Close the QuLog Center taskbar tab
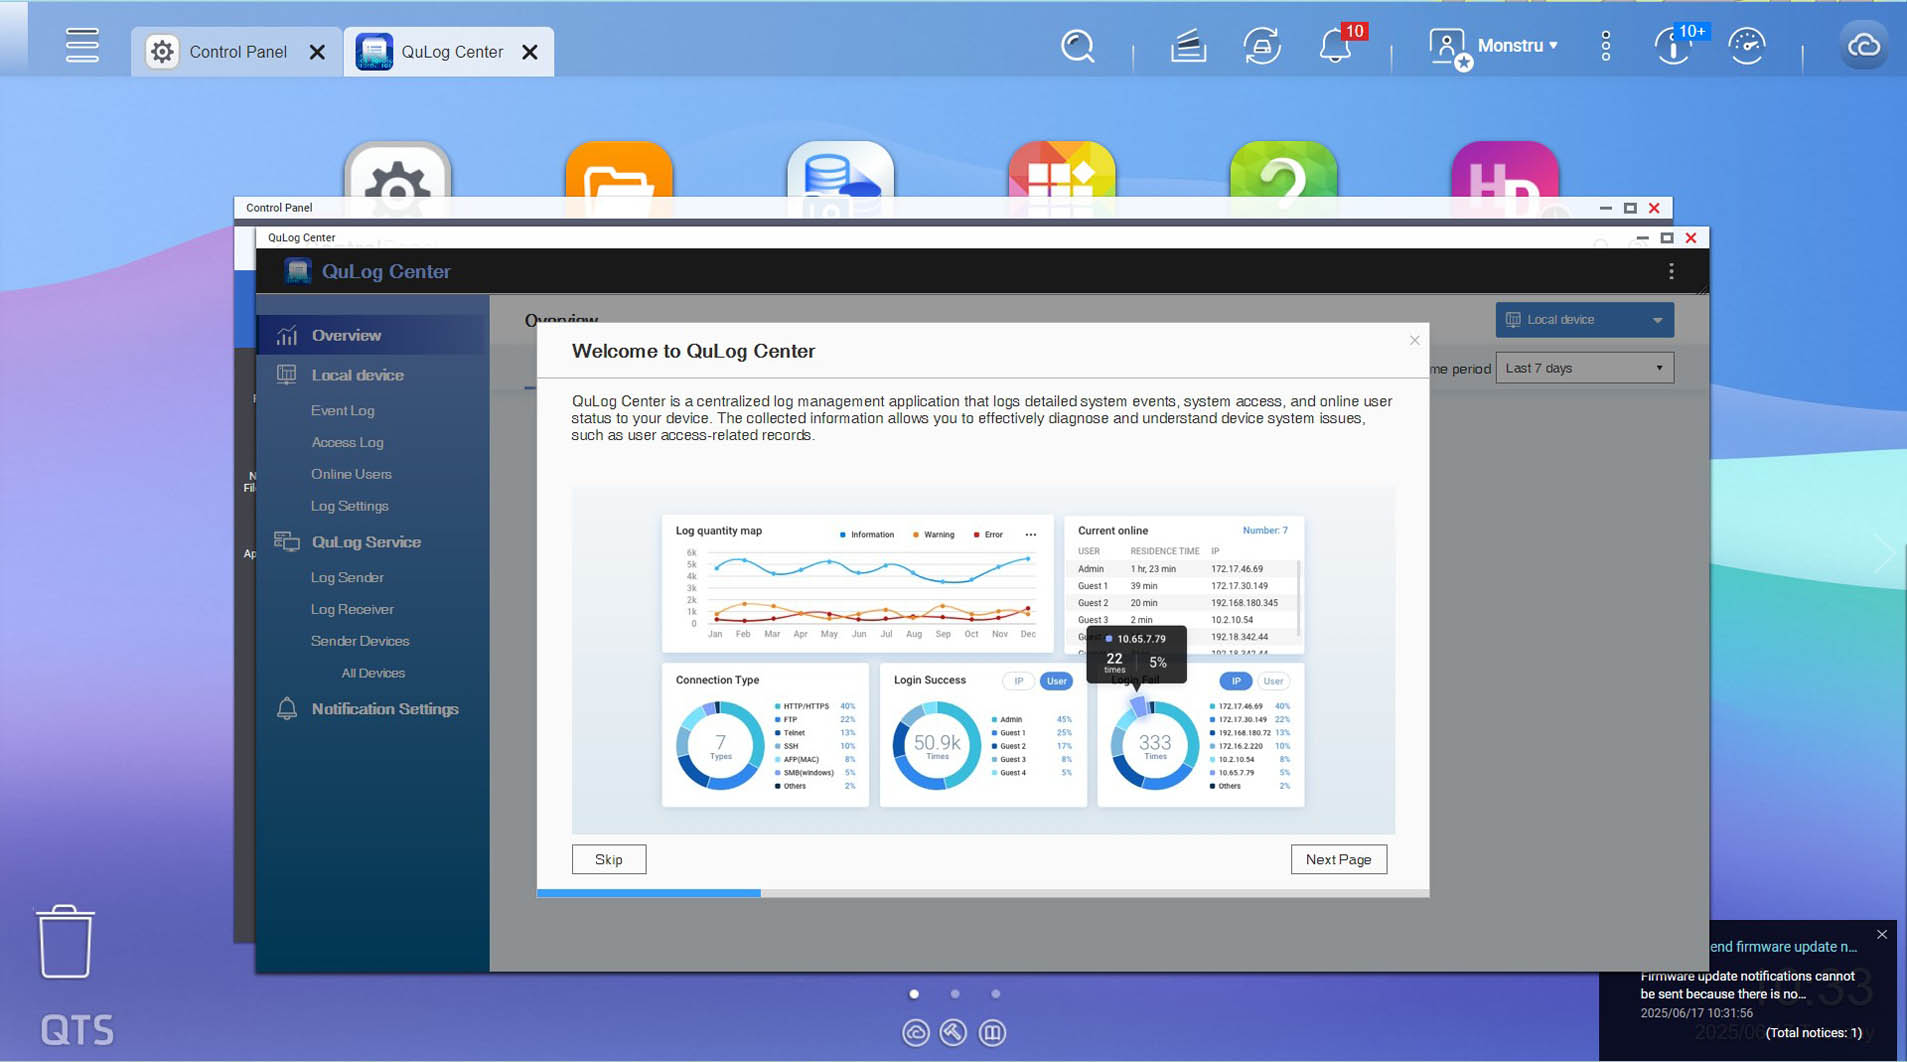The height and width of the screenshot is (1062, 1907). tap(530, 52)
